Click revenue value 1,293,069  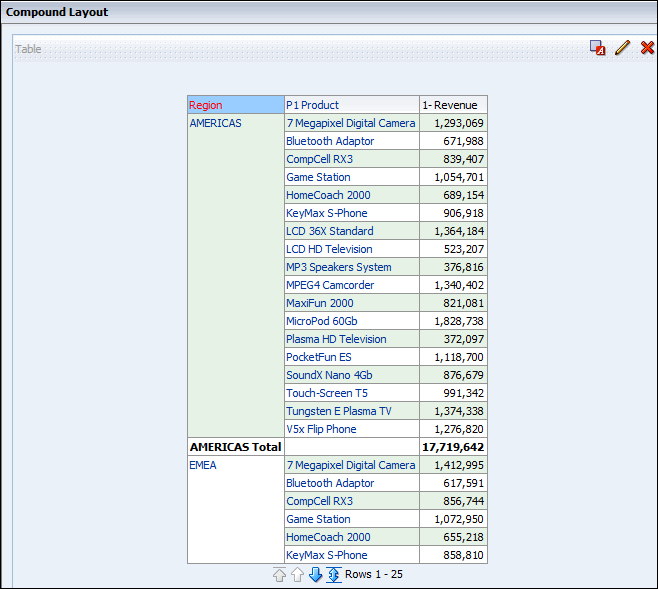(x=459, y=123)
